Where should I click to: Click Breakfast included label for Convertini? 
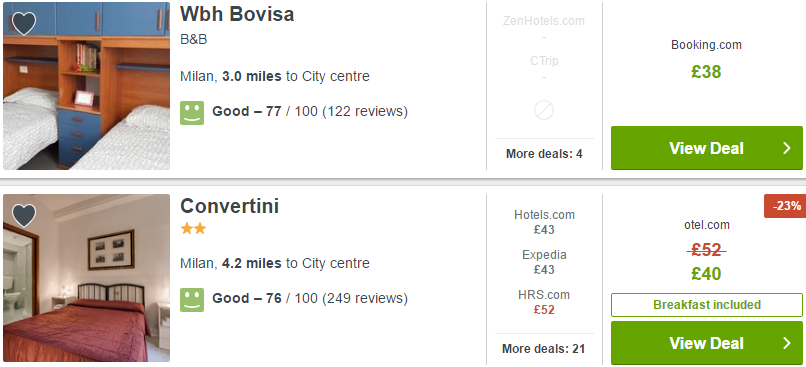pos(707,305)
